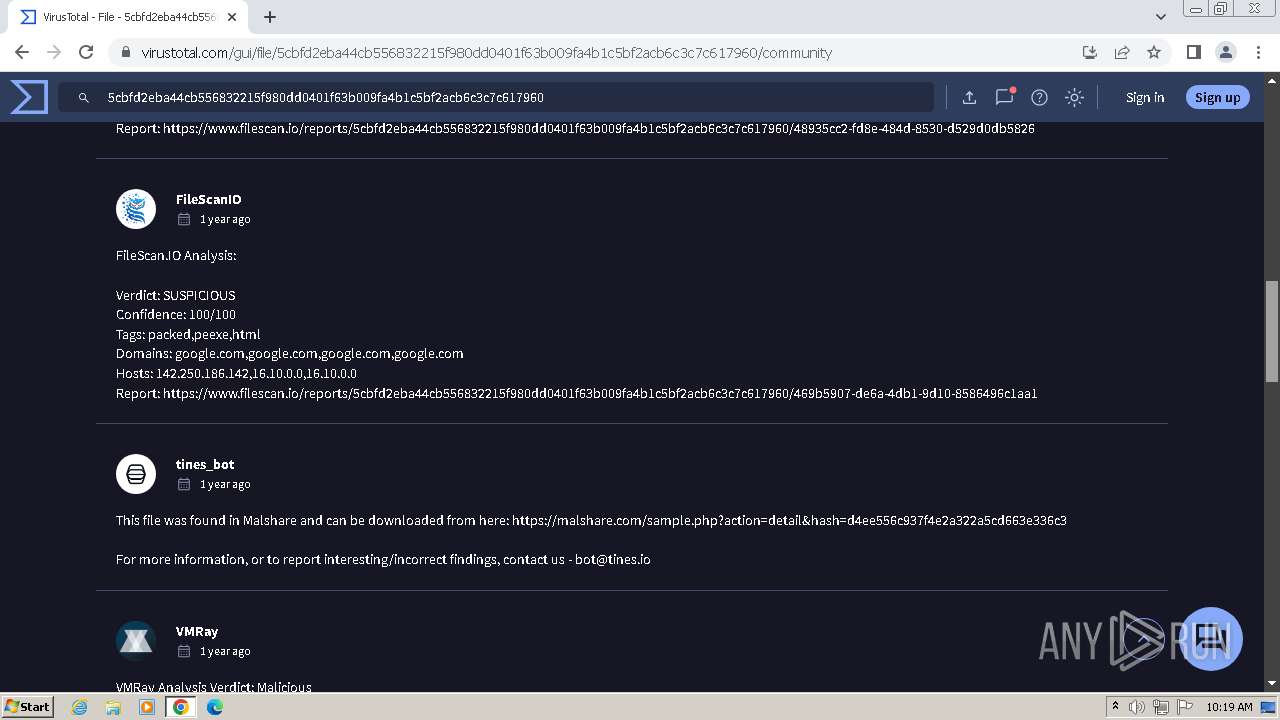
Task: Click the browser address bar URL
Action: coord(486,53)
